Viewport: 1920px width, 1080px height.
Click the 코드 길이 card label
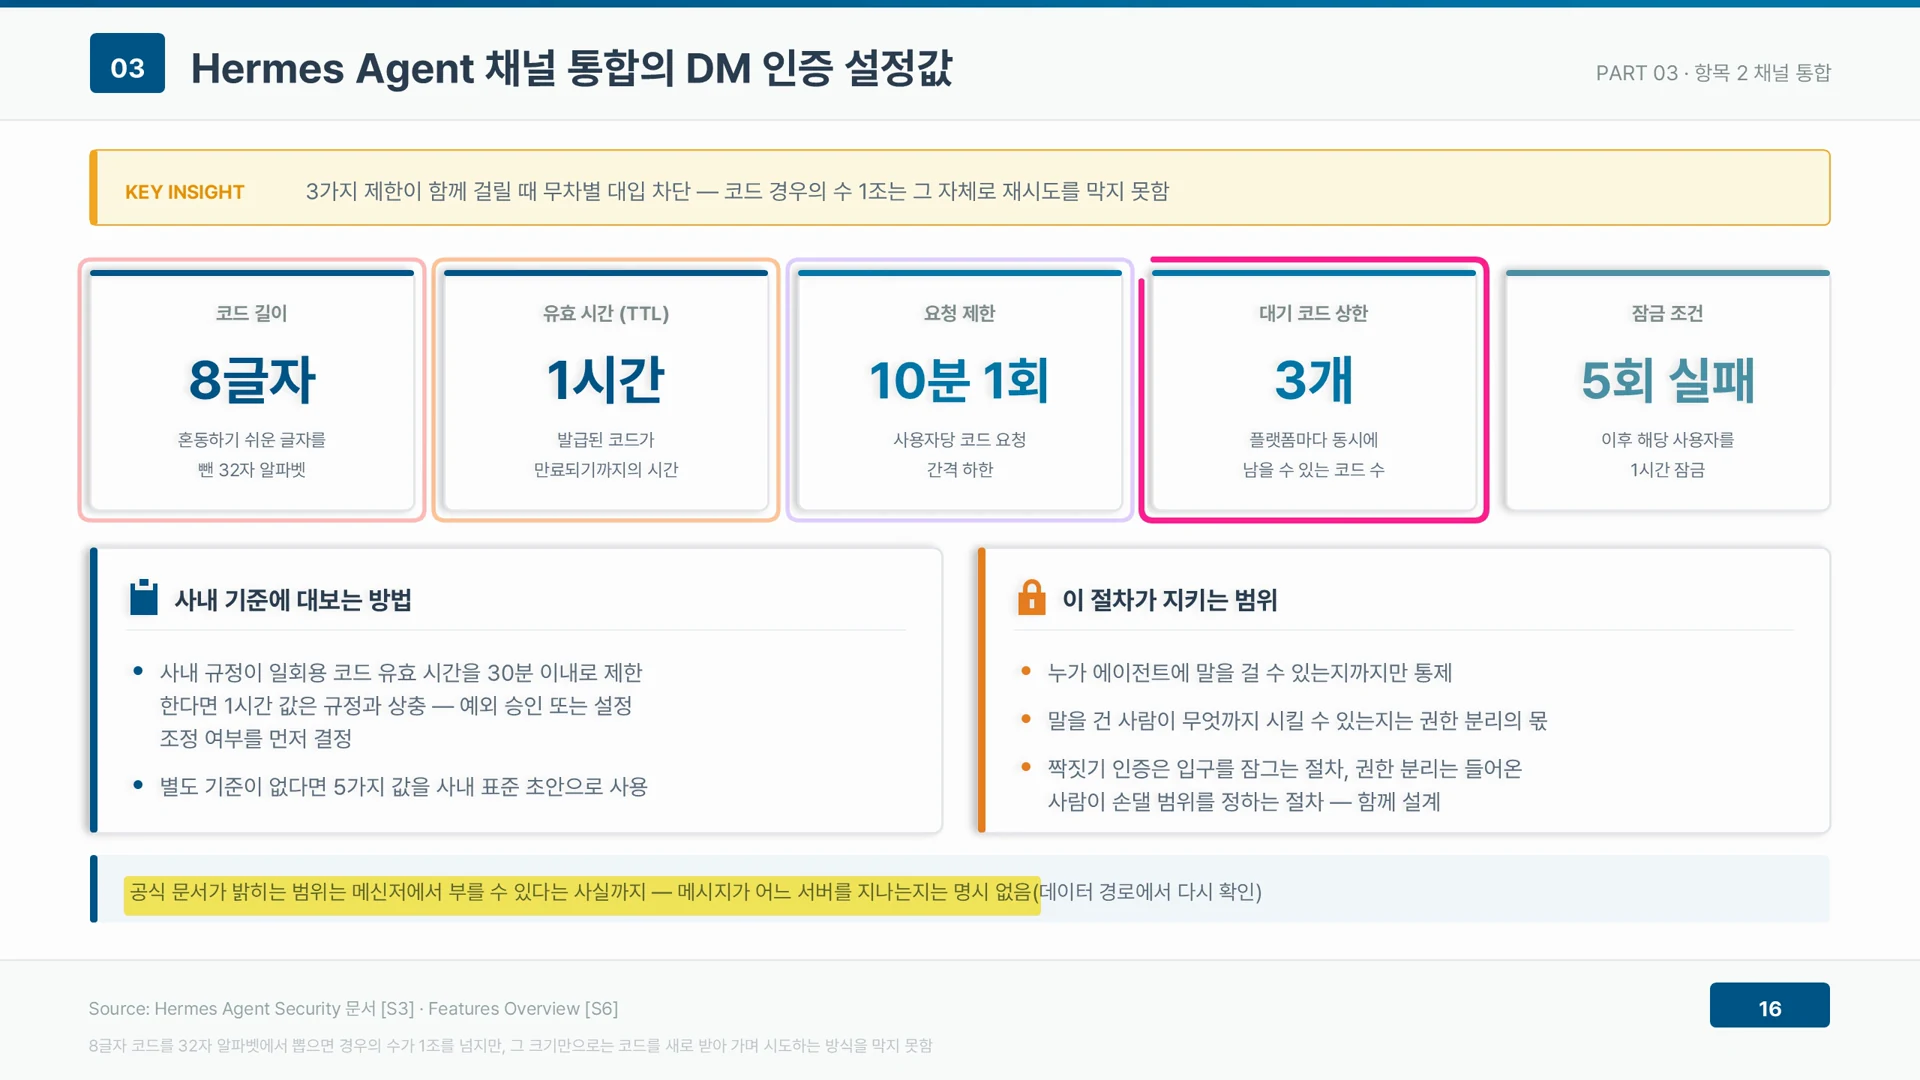[252, 313]
